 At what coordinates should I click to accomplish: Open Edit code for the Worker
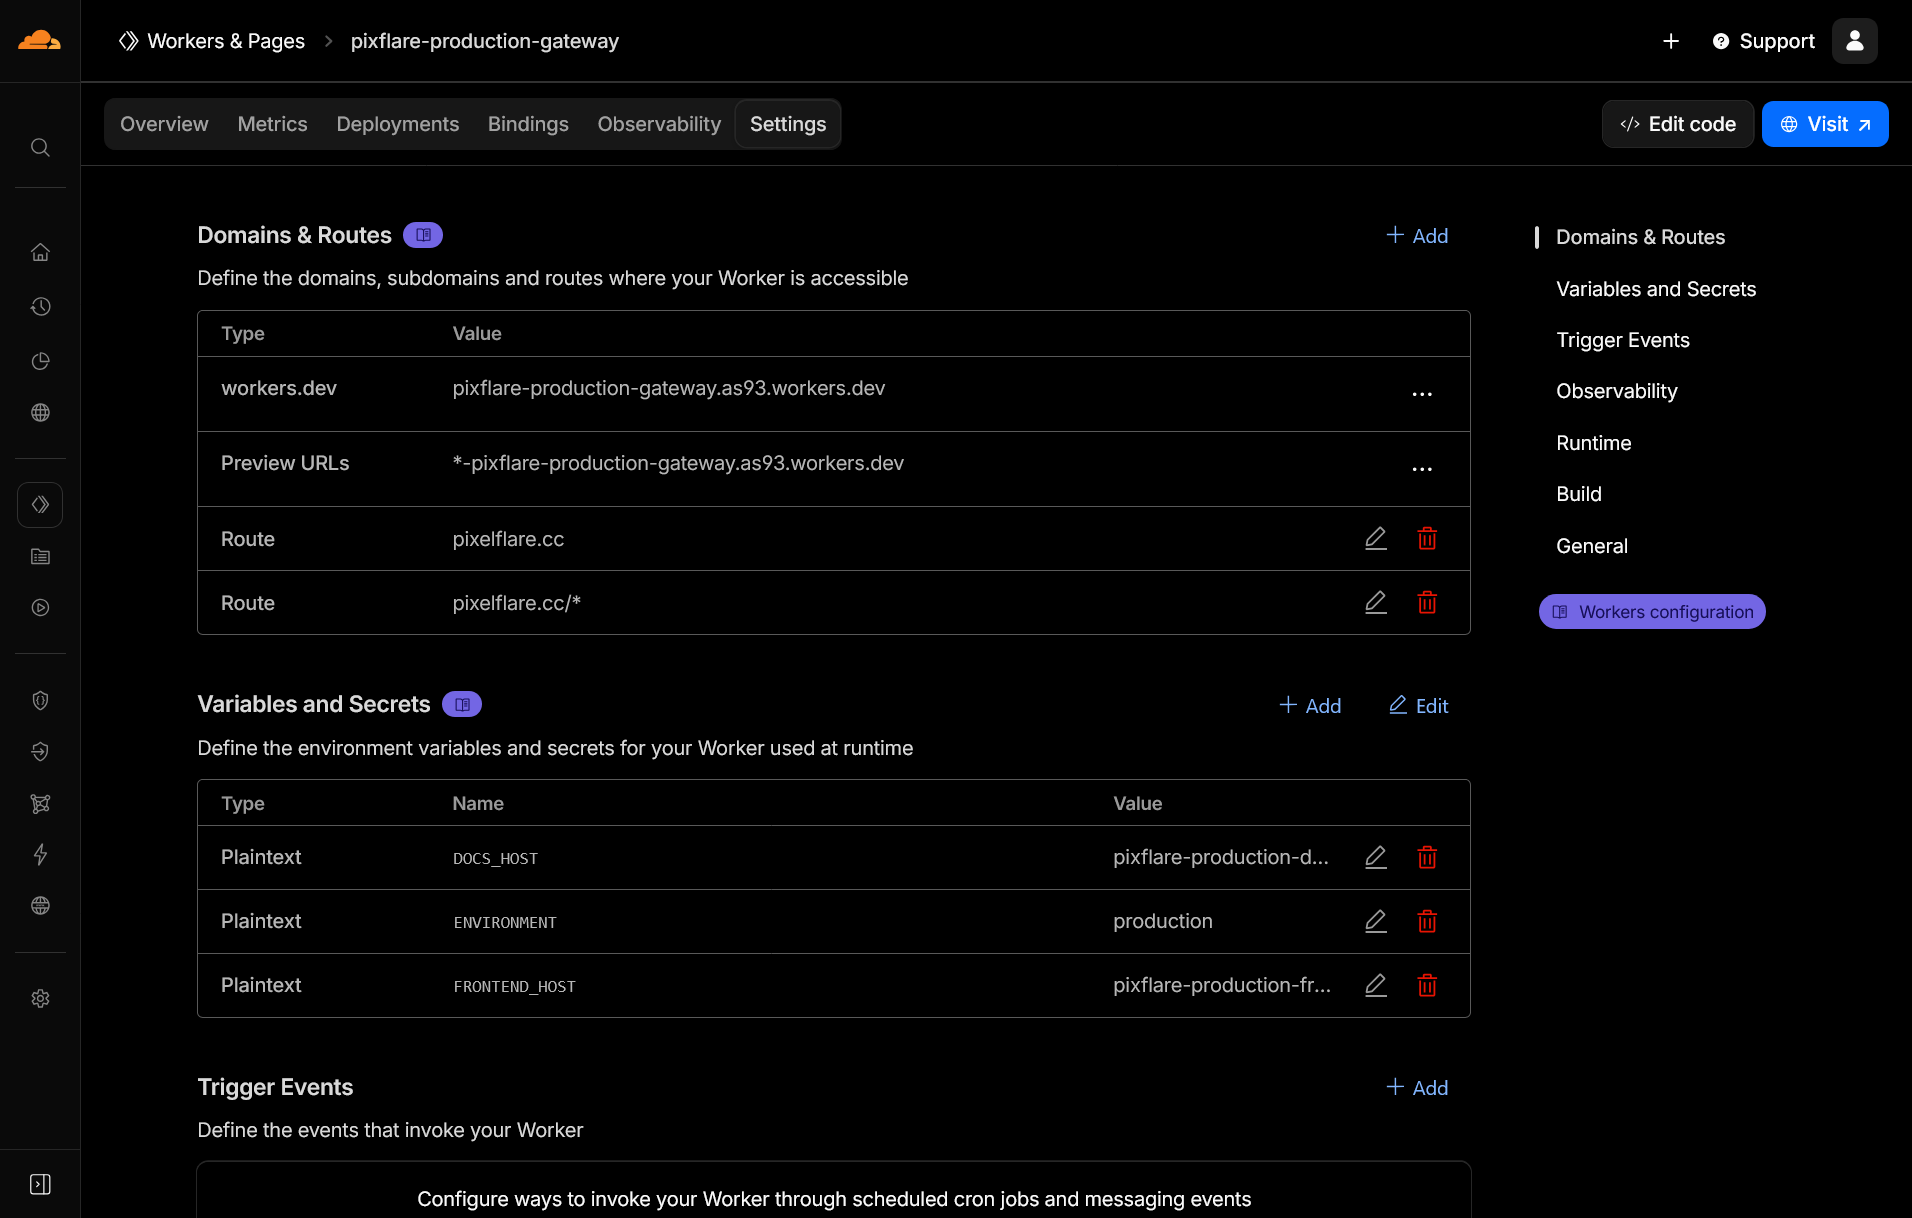(x=1677, y=124)
